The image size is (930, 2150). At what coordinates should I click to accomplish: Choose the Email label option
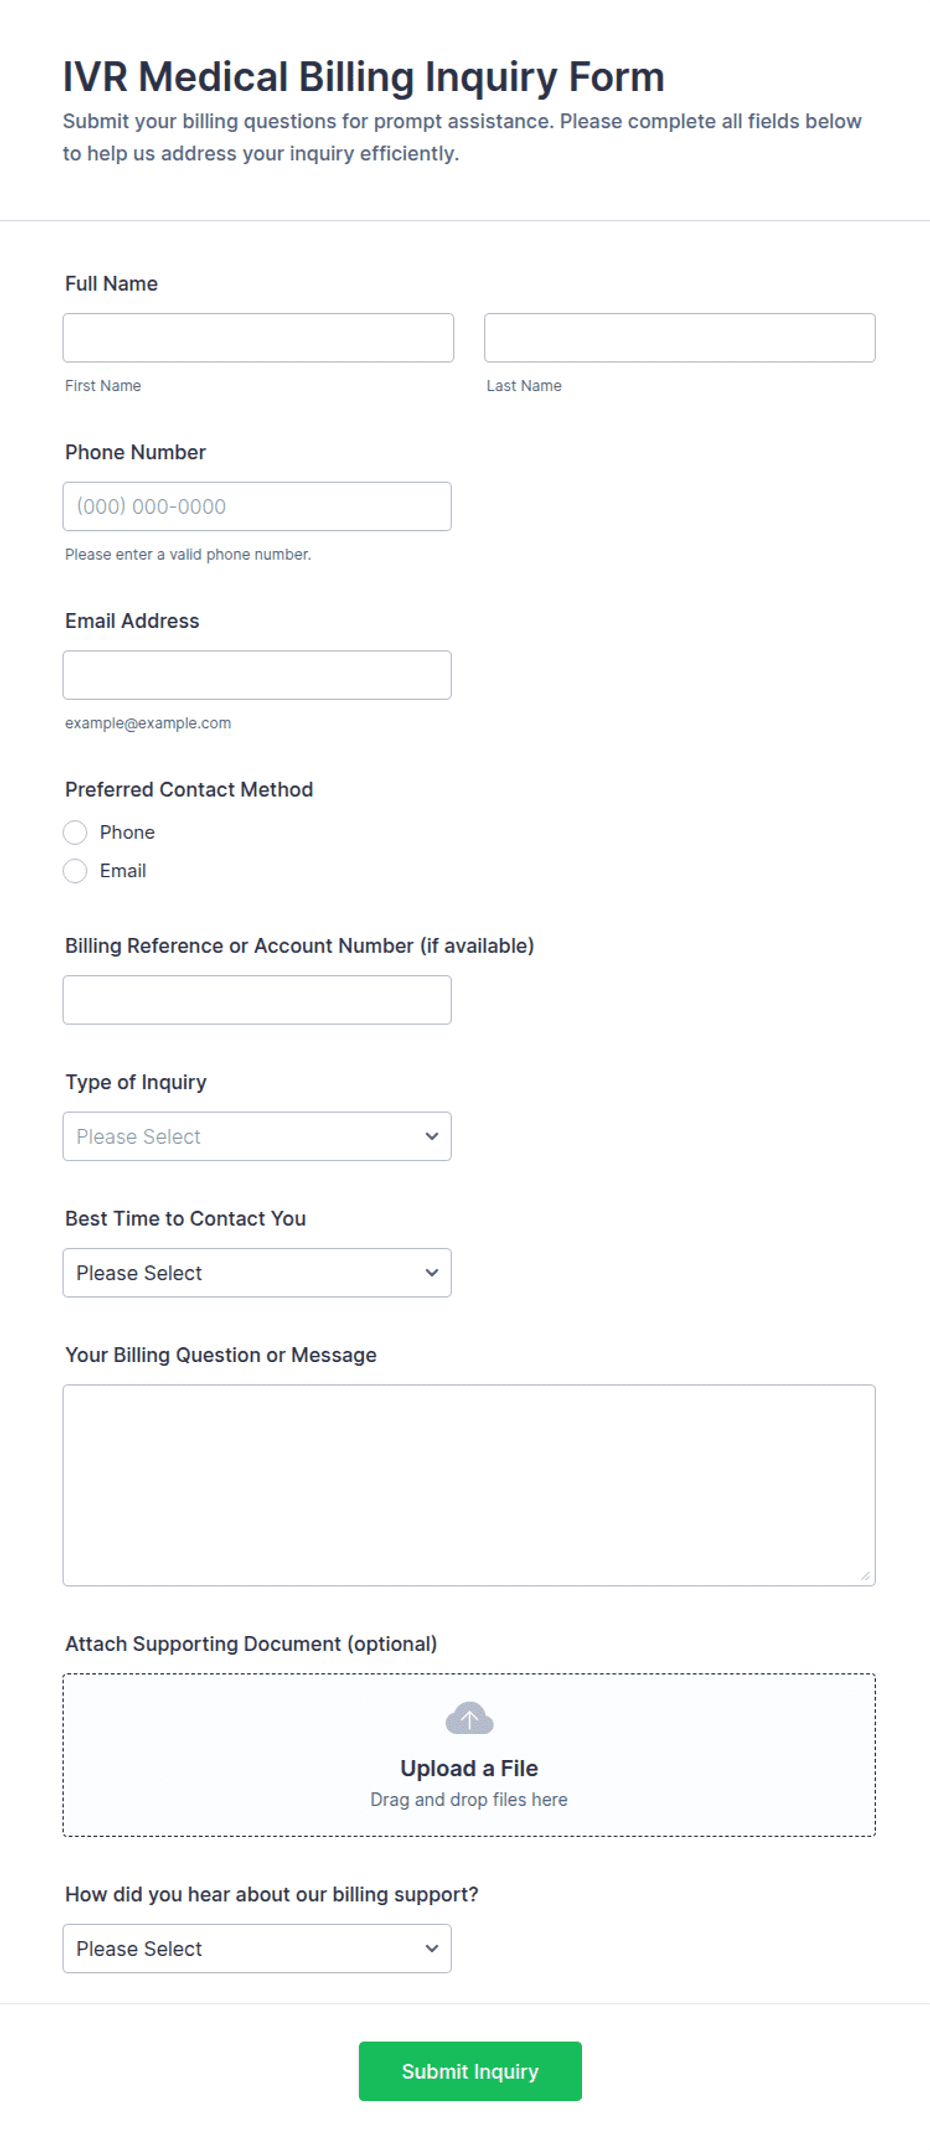pos(123,871)
